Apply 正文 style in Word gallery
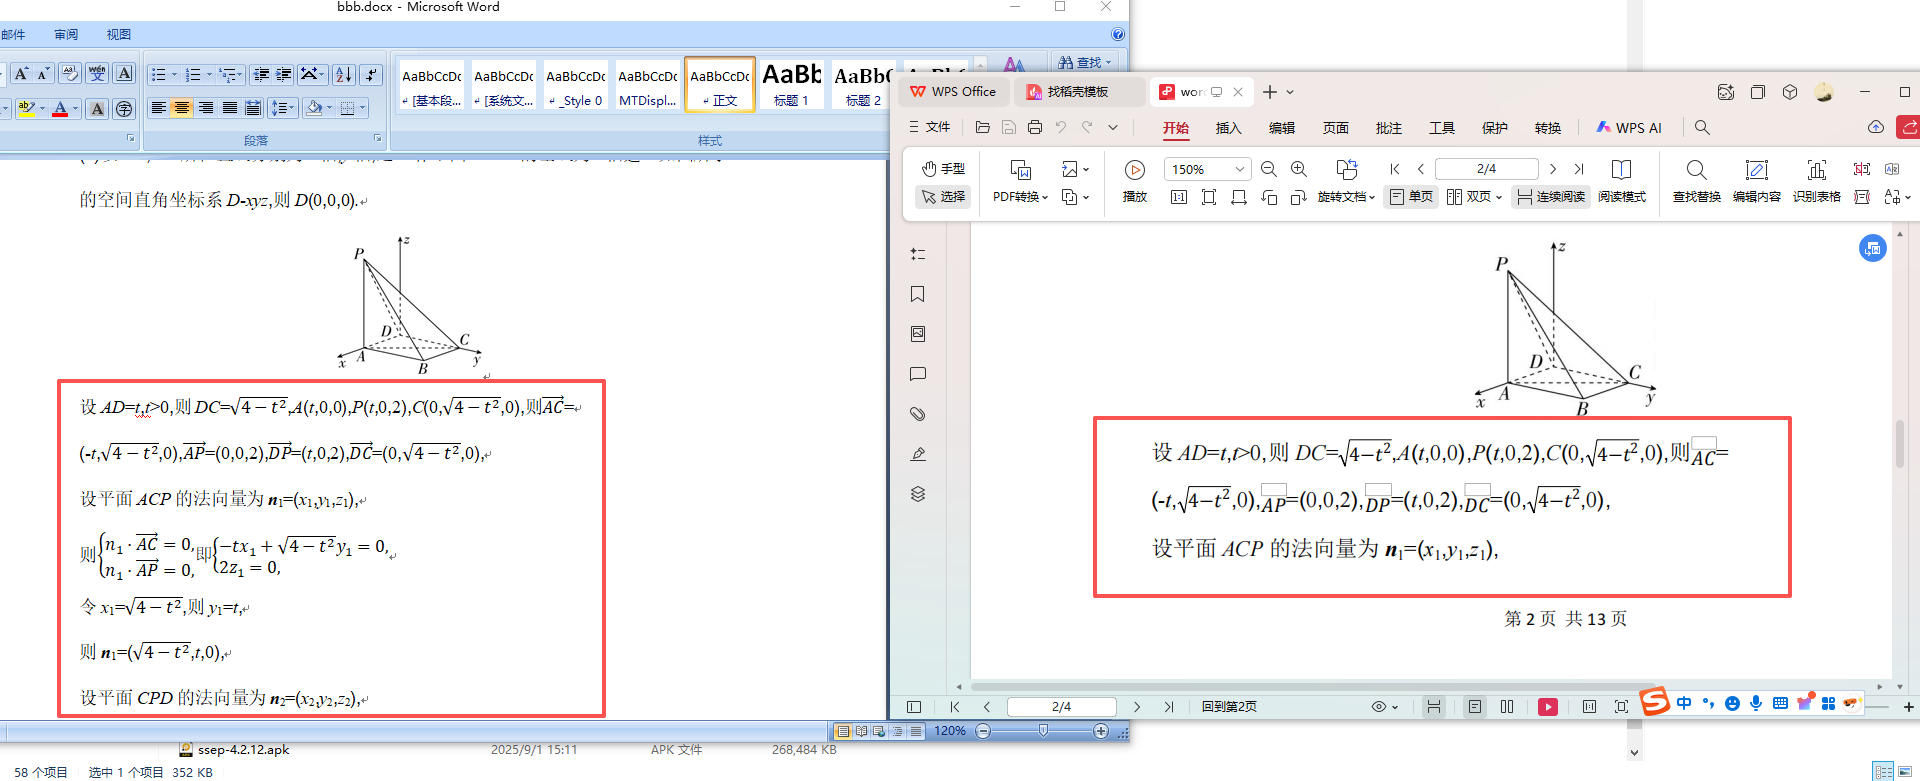 [720, 84]
